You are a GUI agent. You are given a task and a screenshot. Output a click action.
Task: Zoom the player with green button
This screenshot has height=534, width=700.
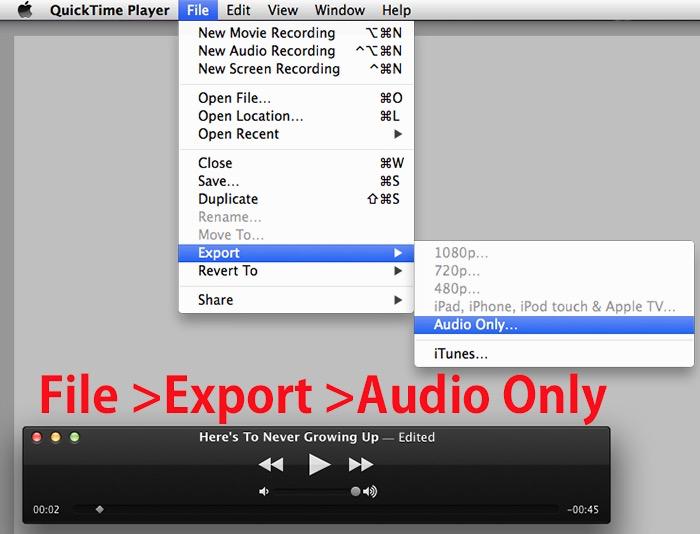click(75, 437)
